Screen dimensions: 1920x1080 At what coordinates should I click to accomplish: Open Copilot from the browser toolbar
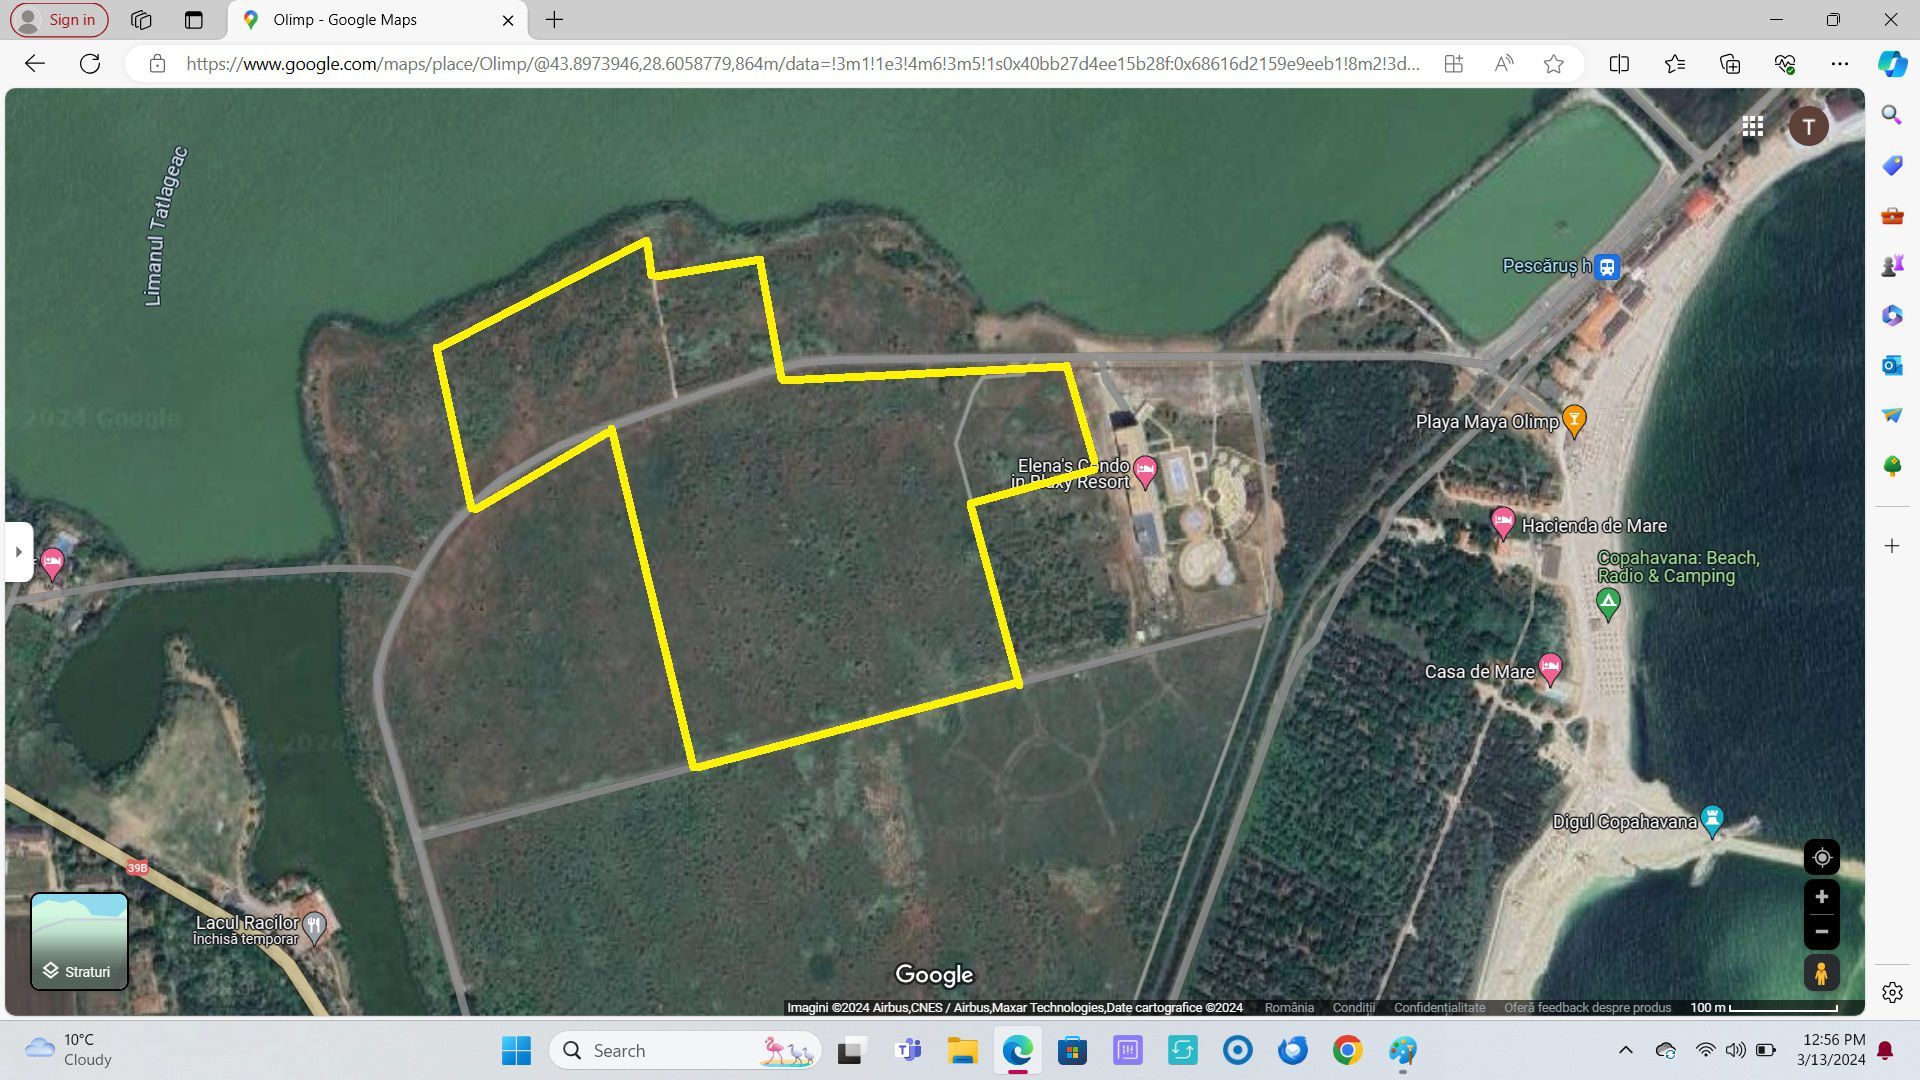1890,64
